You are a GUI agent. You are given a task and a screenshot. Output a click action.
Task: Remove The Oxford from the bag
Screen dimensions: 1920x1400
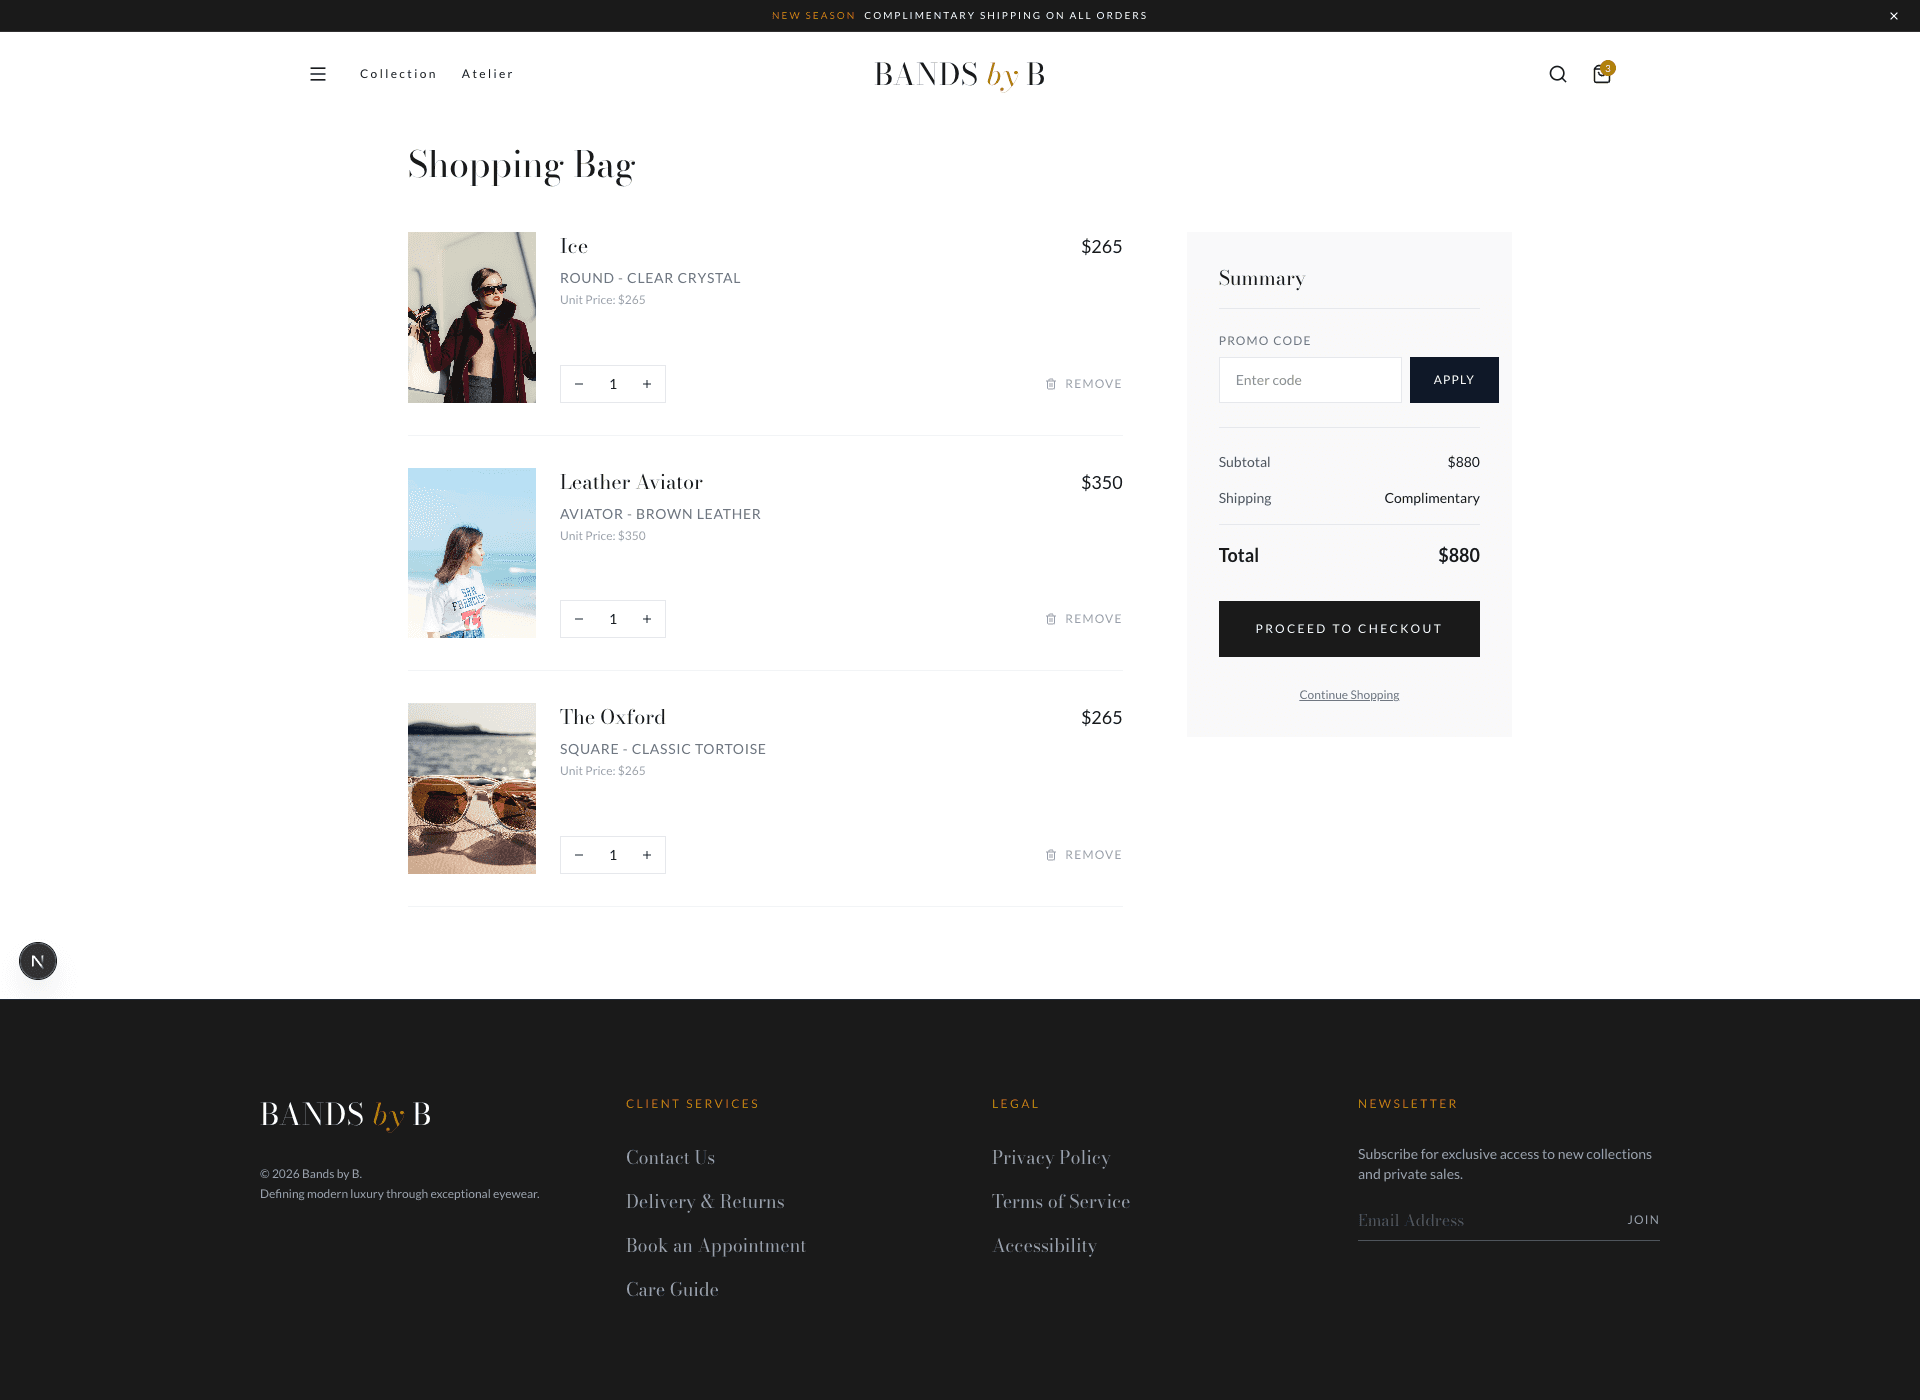click(1084, 855)
